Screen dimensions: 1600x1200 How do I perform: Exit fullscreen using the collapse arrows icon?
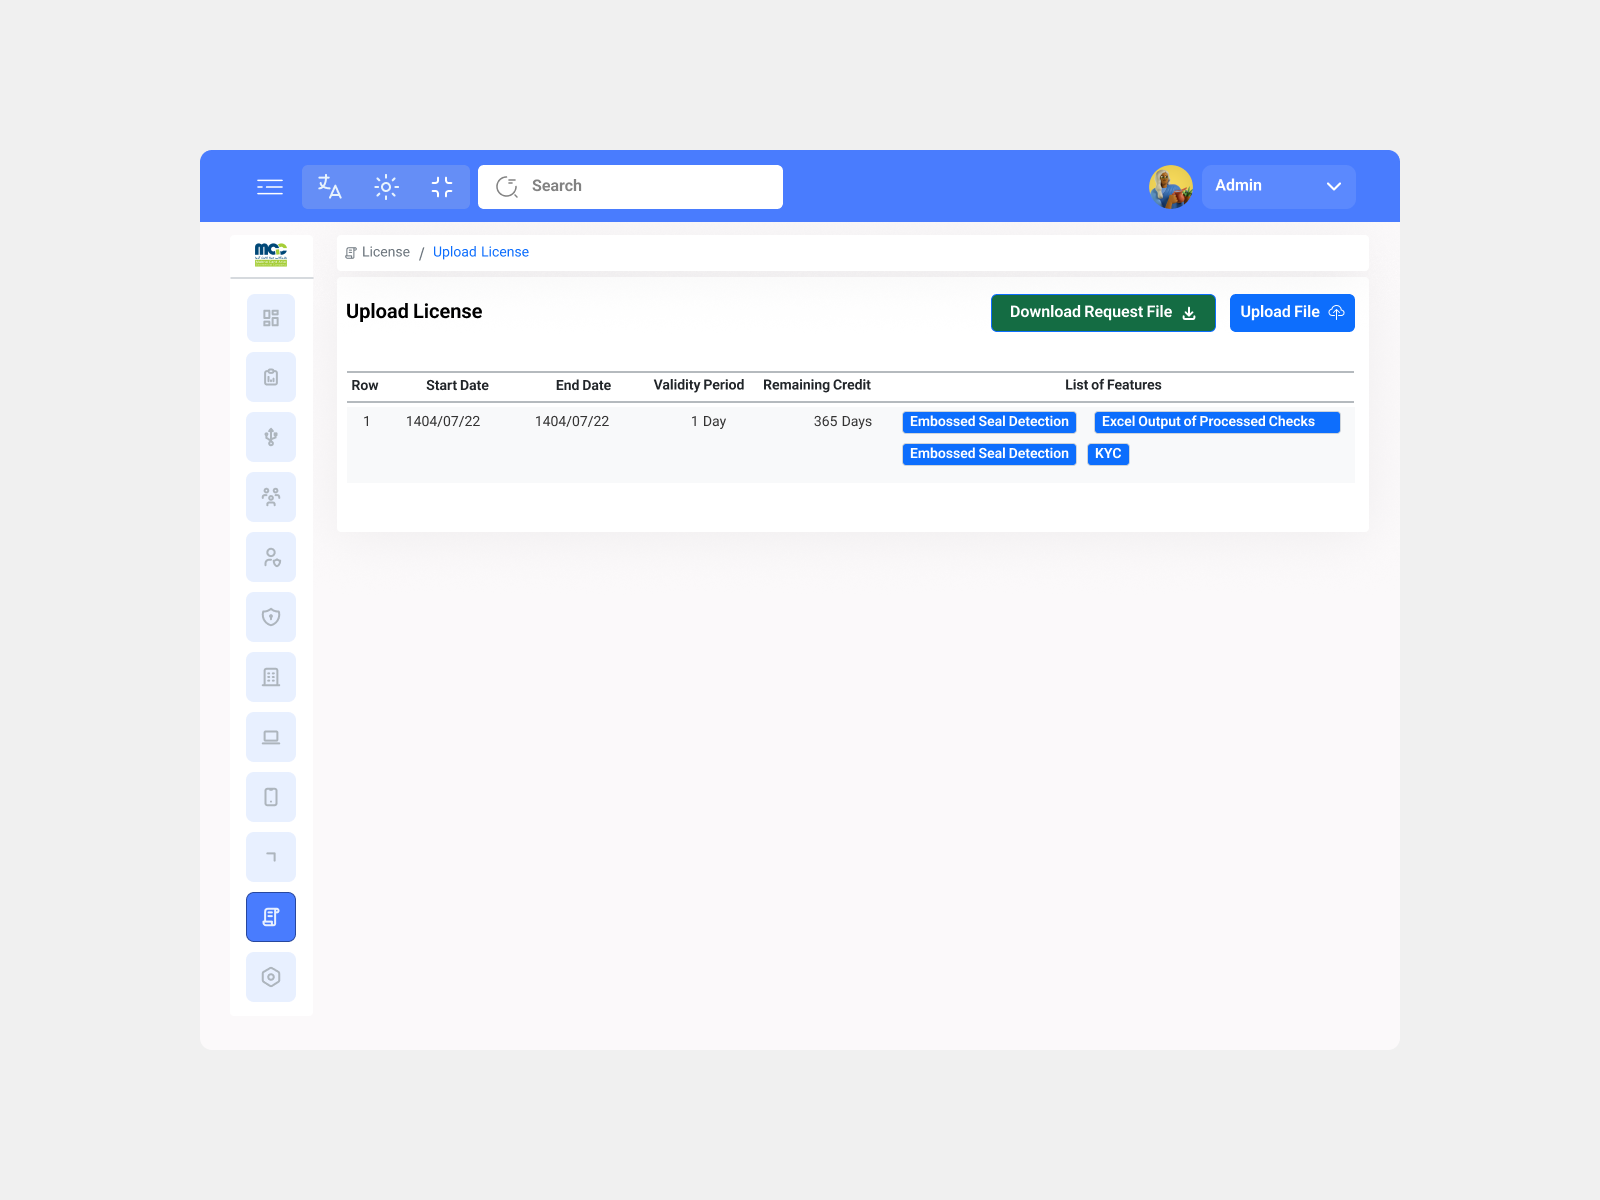442,187
